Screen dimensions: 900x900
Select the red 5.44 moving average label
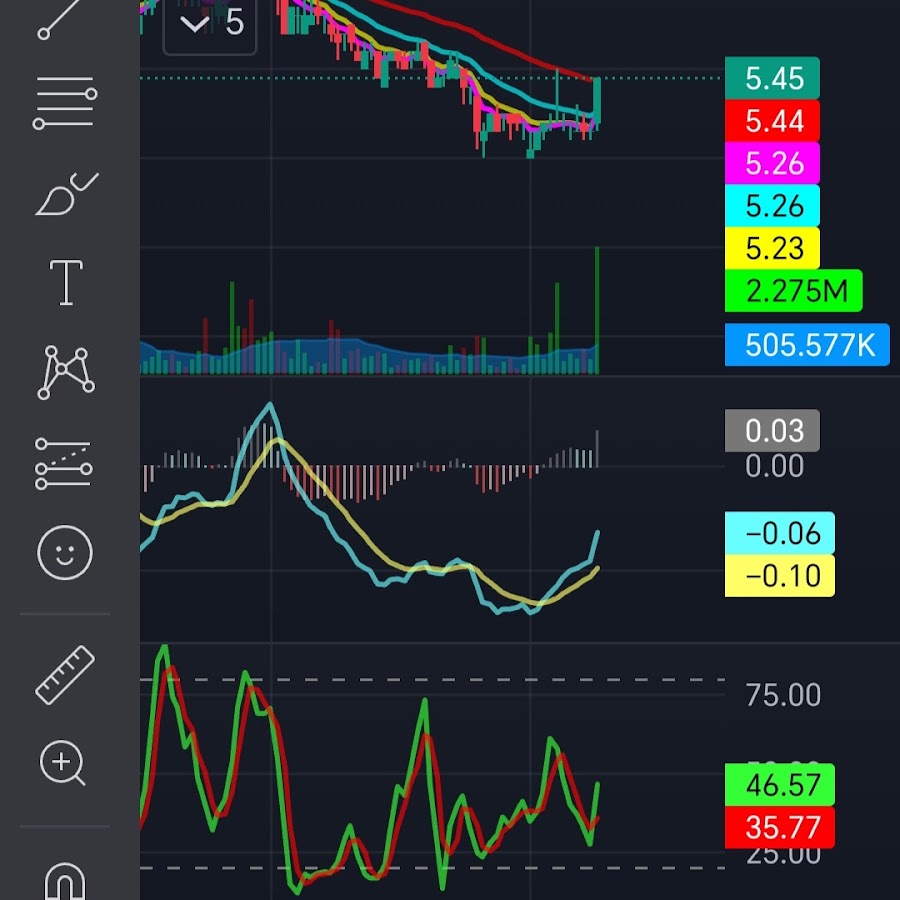pyautogui.click(x=772, y=121)
